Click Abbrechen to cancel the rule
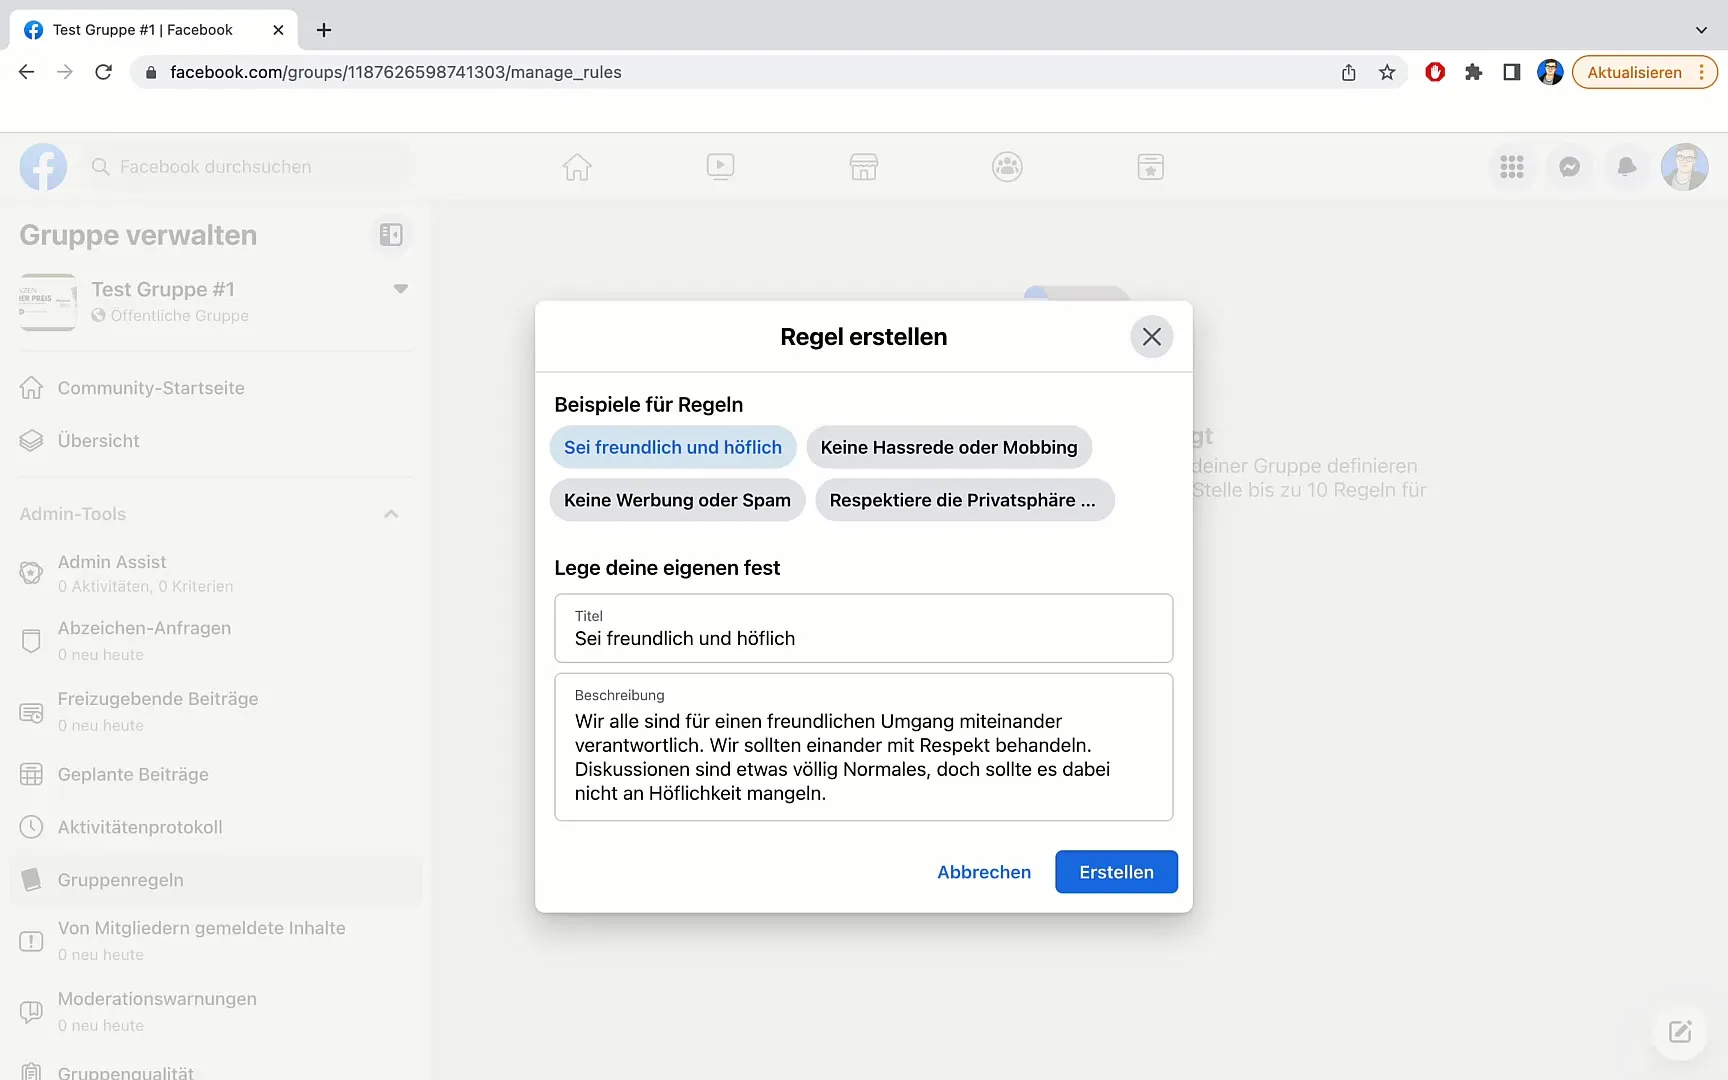 click(984, 872)
